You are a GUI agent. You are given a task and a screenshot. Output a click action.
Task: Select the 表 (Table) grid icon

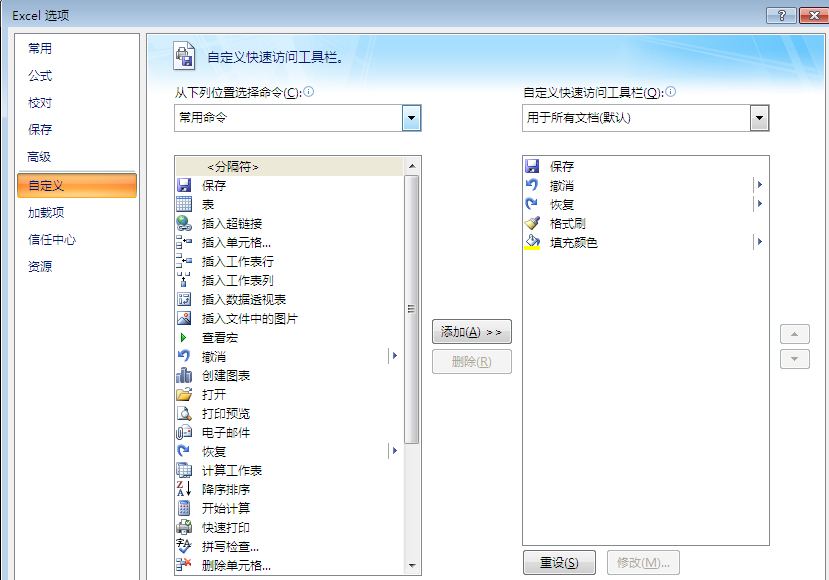click(x=184, y=204)
